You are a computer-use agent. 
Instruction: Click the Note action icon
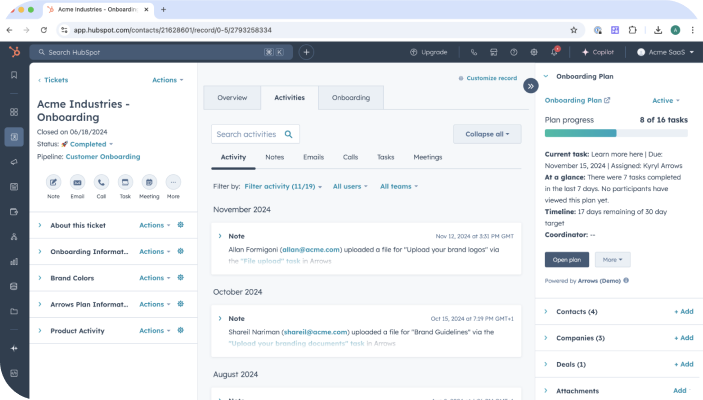pos(53,182)
